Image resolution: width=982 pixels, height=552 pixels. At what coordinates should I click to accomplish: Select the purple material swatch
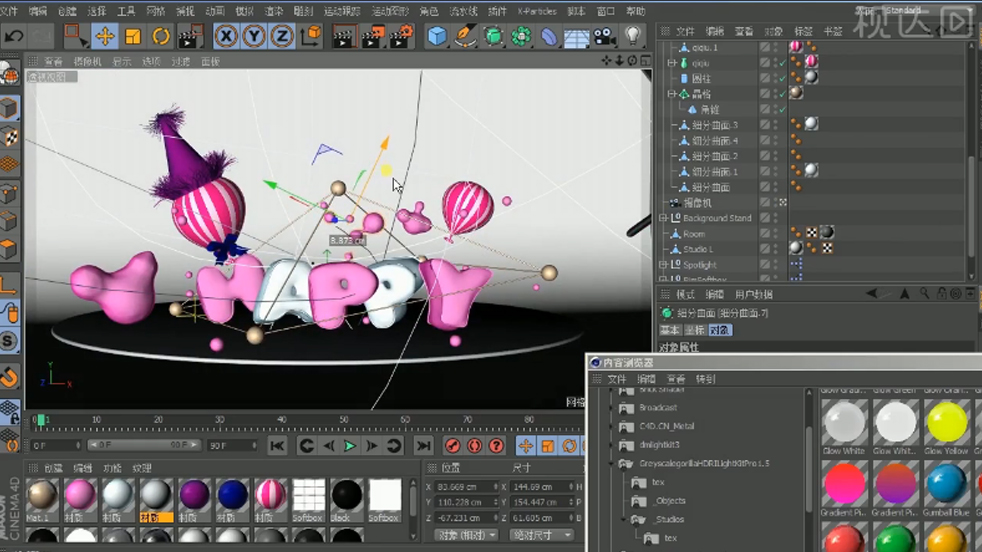pos(194,495)
